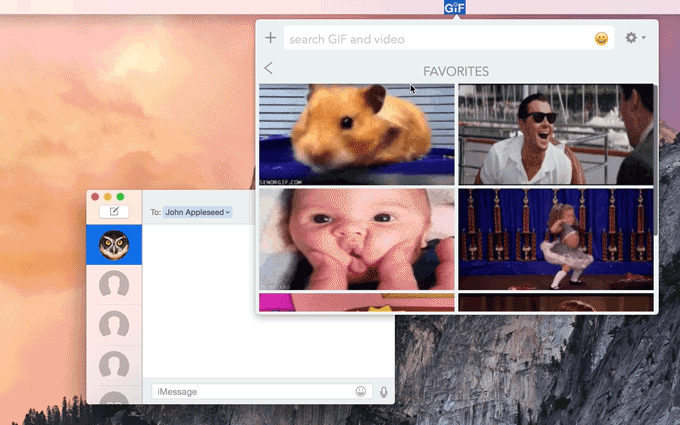The height and width of the screenshot is (425, 680).
Task: Click the pink GIF thumbnail at bottom left
Action: pyautogui.click(x=356, y=302)
